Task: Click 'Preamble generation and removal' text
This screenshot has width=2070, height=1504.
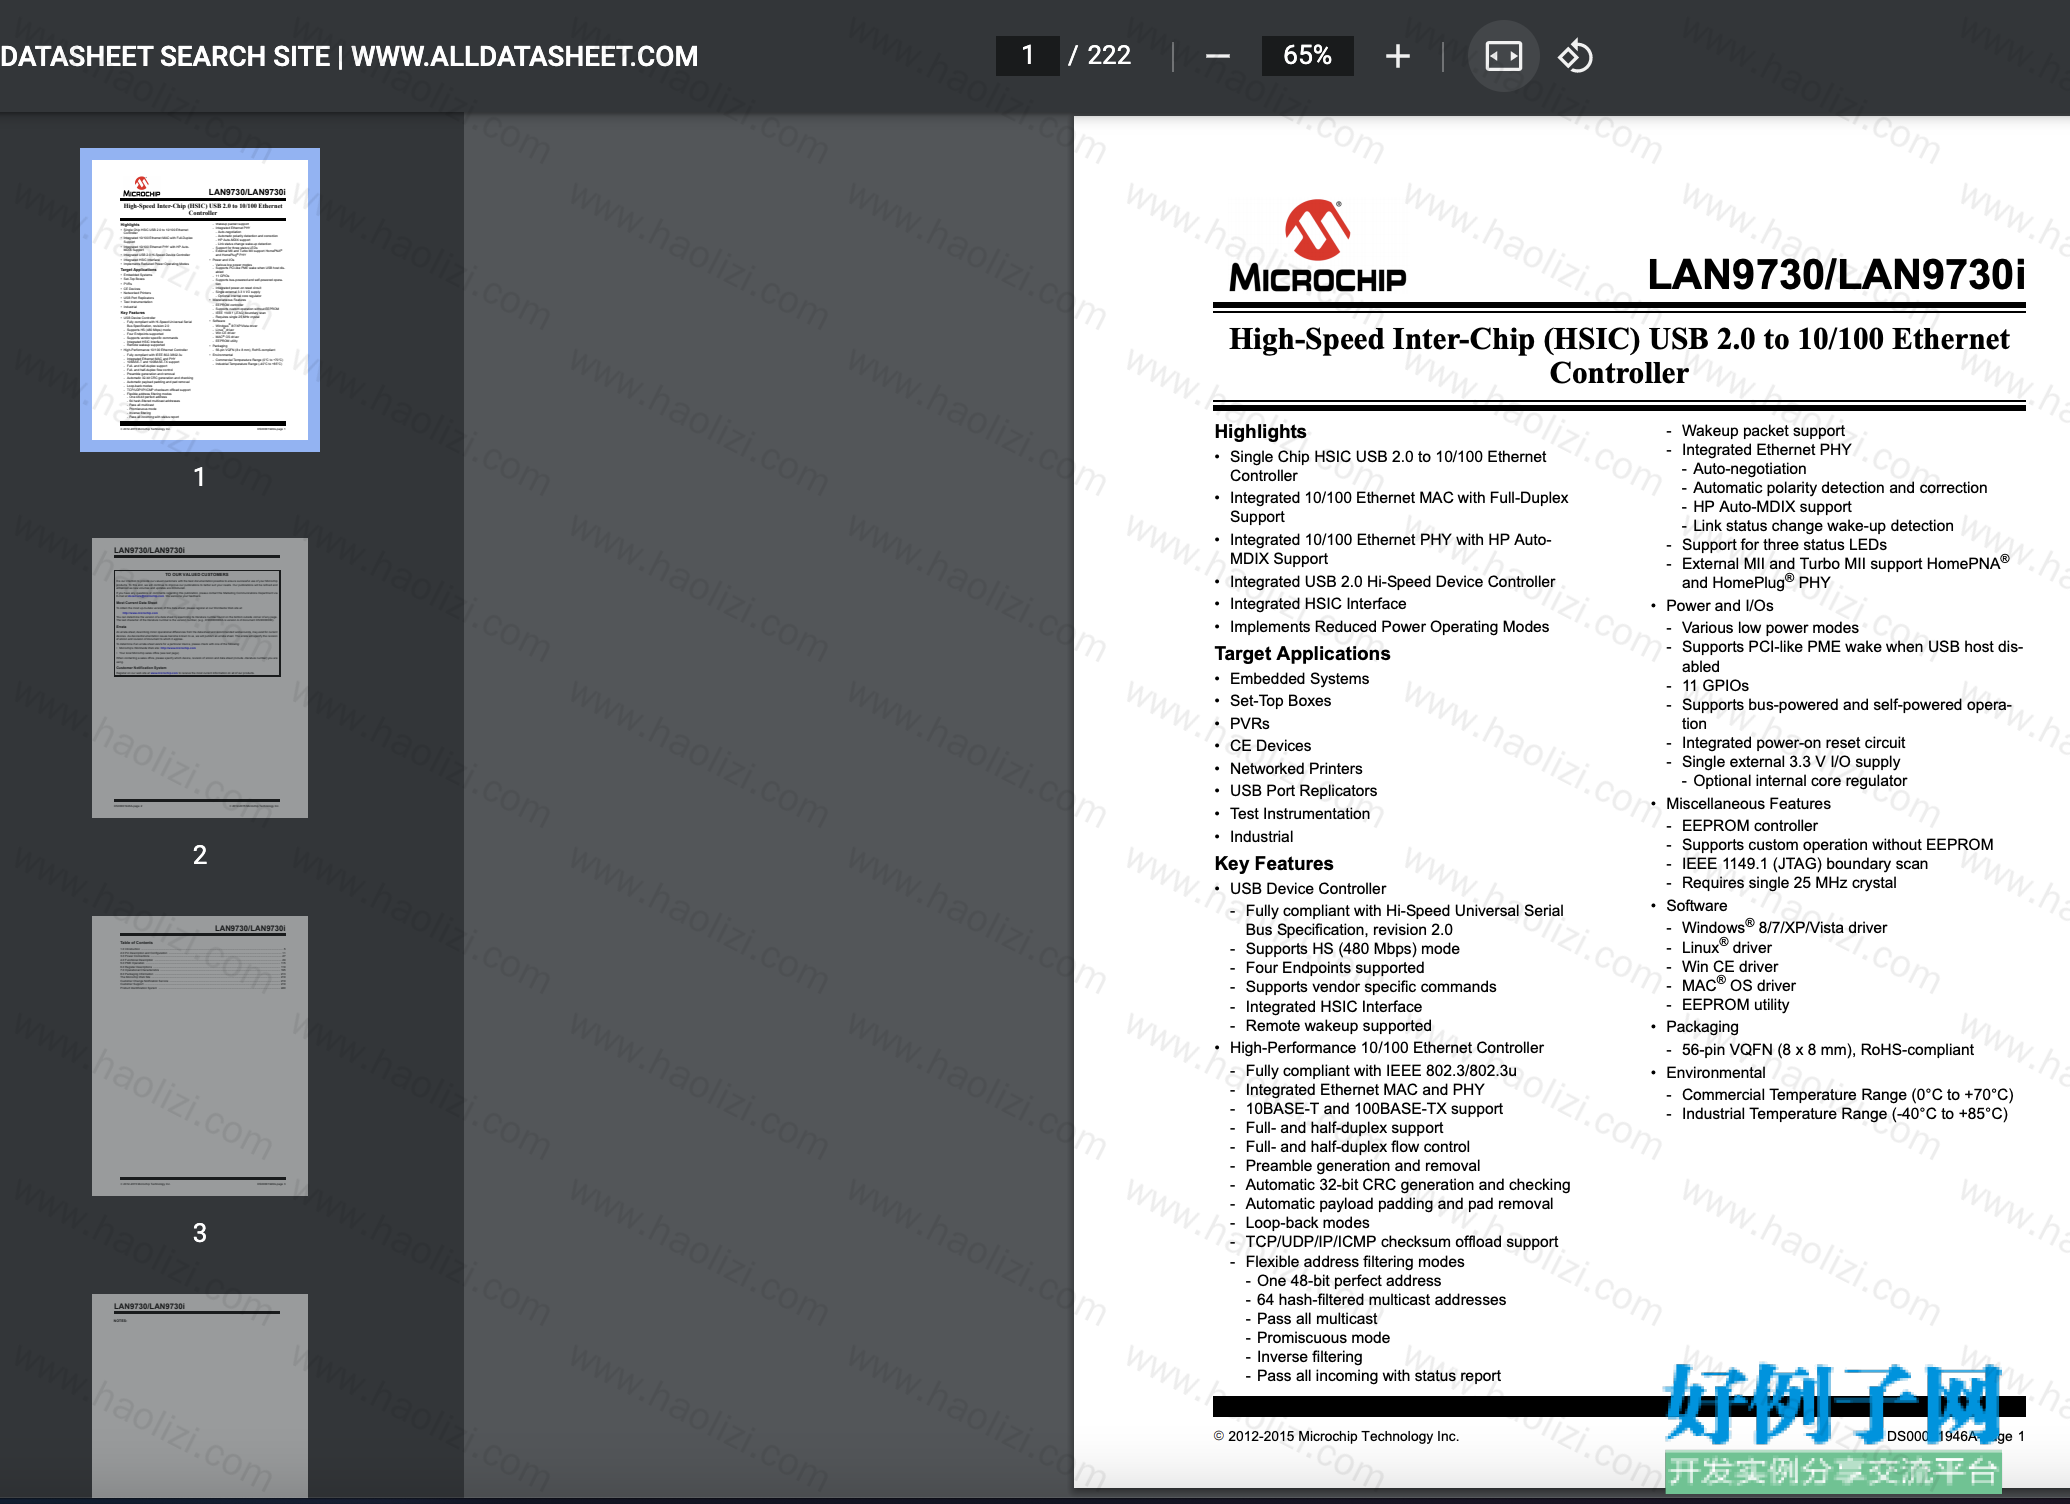Action: pos(1362,1165)
